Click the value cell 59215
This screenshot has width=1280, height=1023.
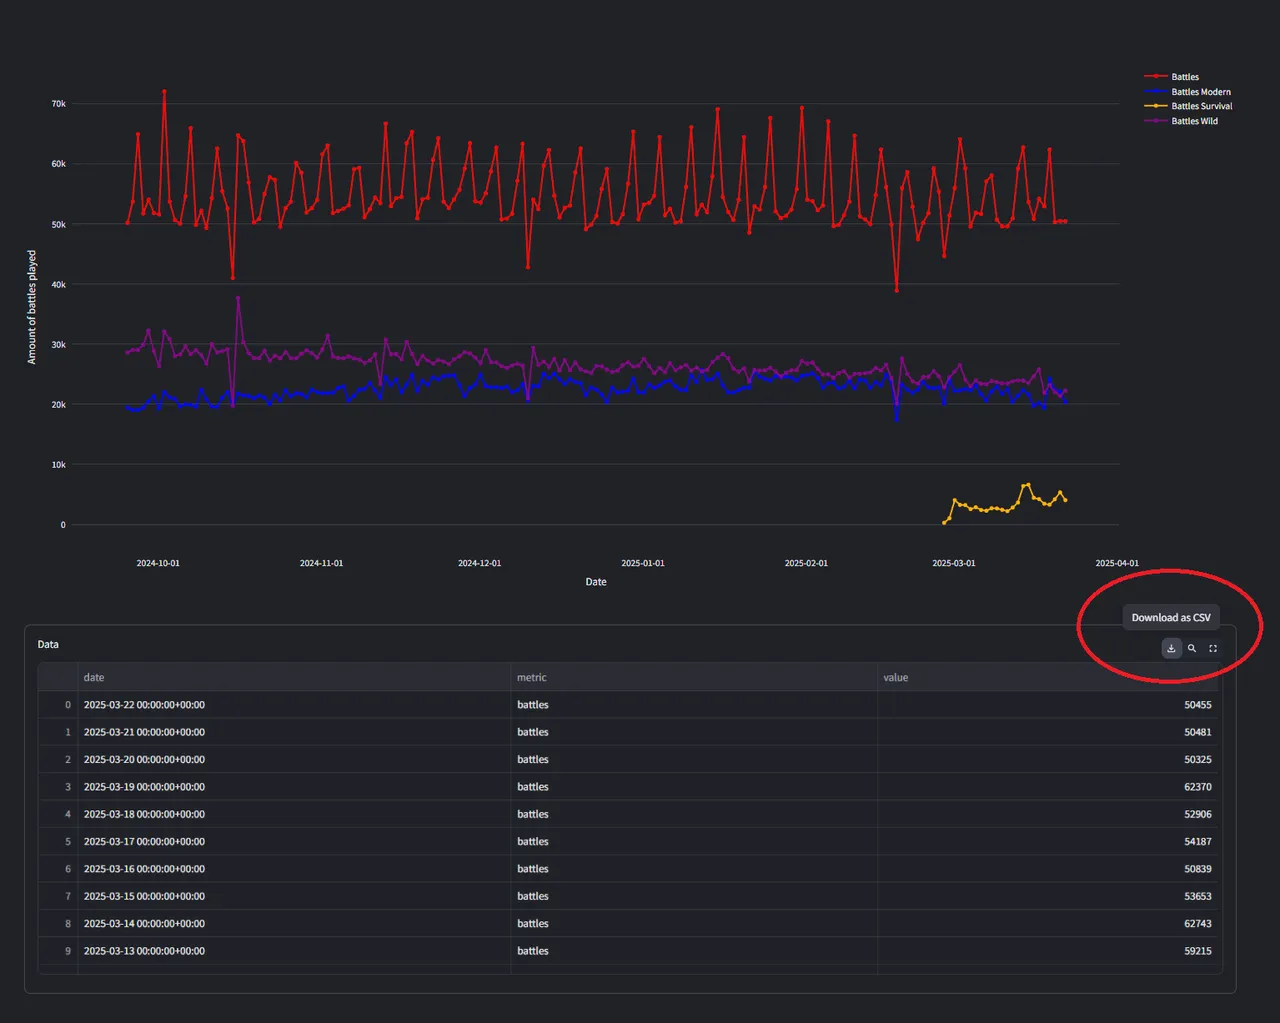click(x=1048, y=951)
